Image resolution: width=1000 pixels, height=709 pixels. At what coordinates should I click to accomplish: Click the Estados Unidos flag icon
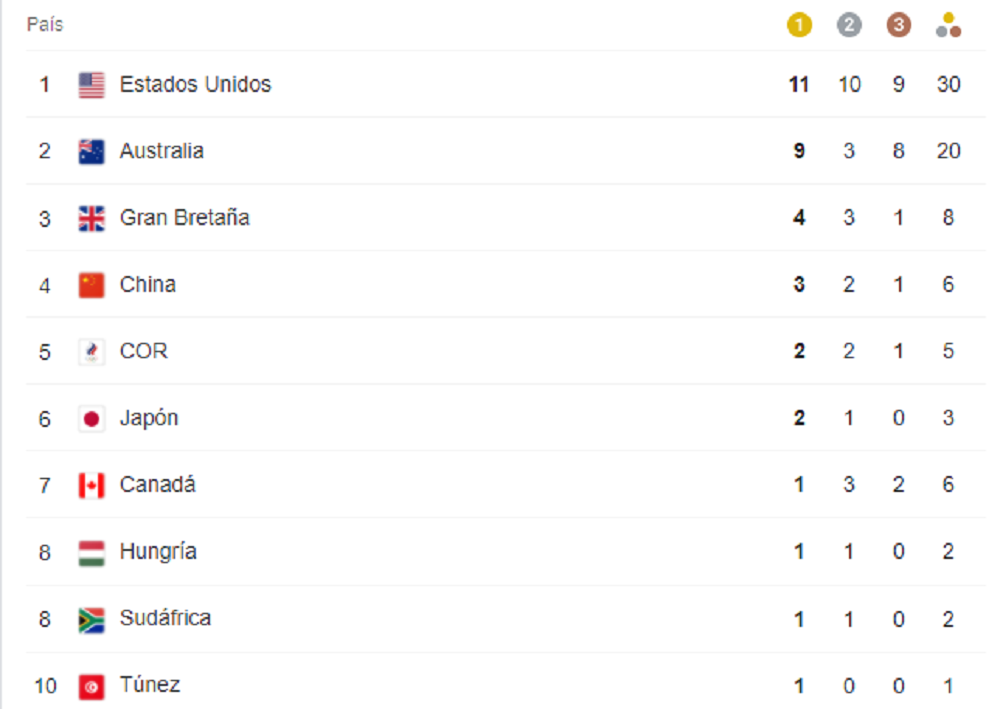(91, 85)
